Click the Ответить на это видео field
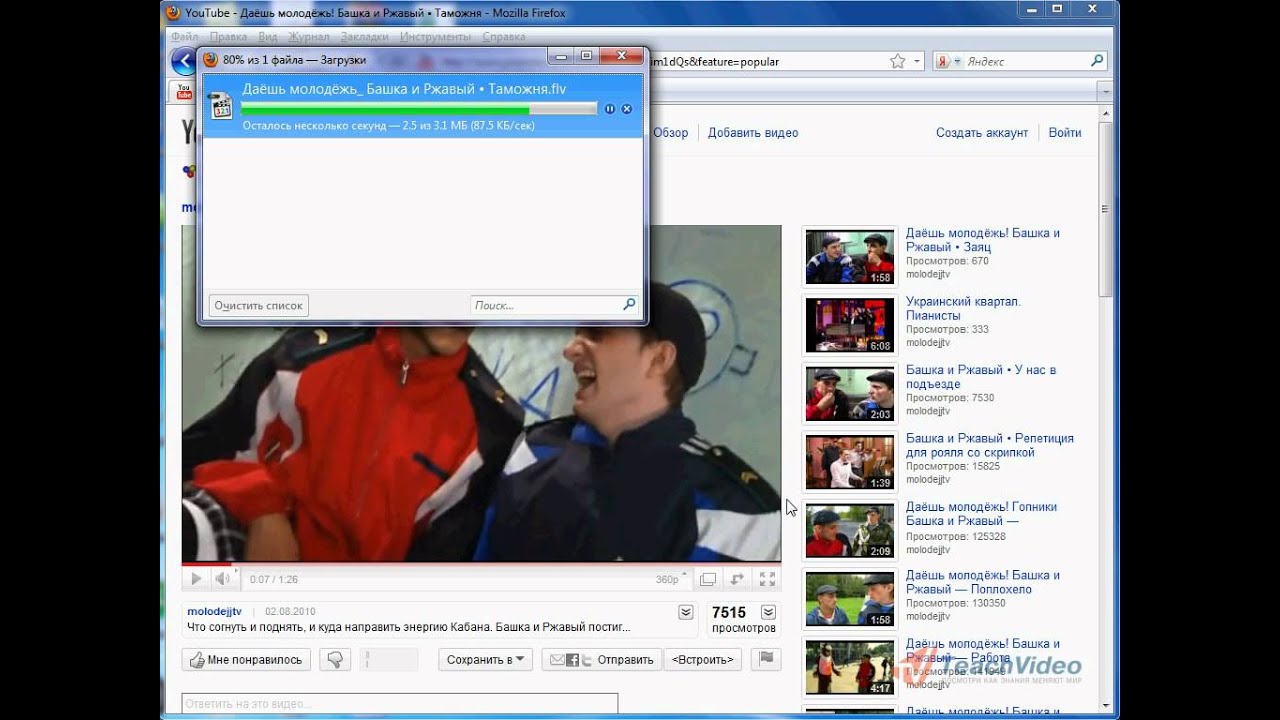Image resolution: width=1280 pixels, height=720 pixels. pyautogui.click(x=400, y=704)
